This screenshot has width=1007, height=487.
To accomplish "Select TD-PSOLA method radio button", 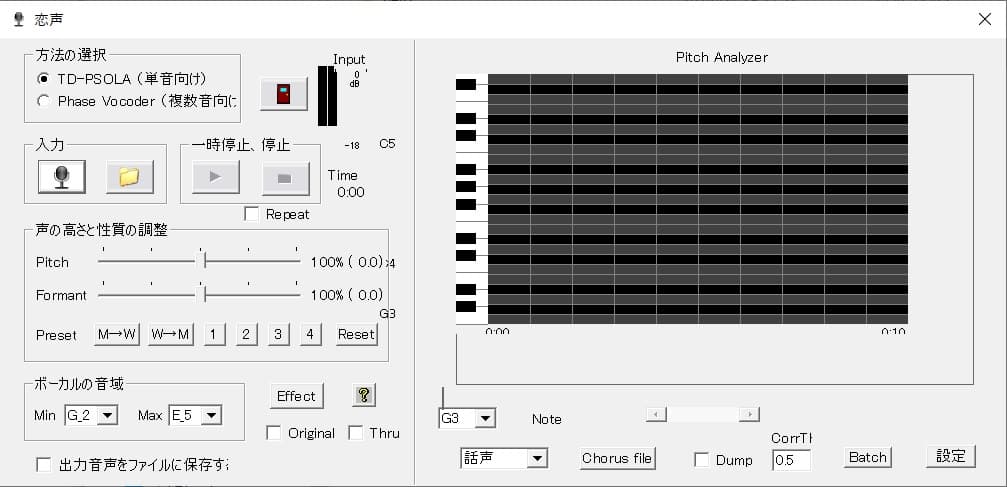I will (x=44, y=78).
